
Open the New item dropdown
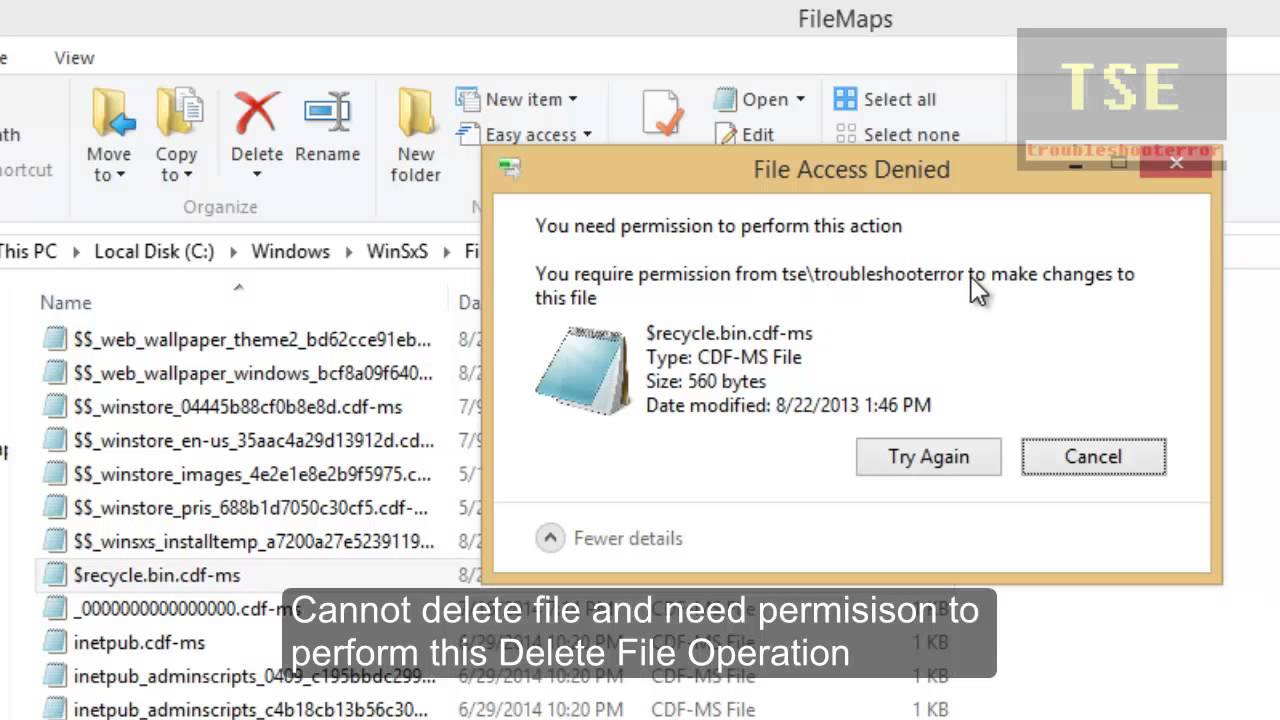573,99
